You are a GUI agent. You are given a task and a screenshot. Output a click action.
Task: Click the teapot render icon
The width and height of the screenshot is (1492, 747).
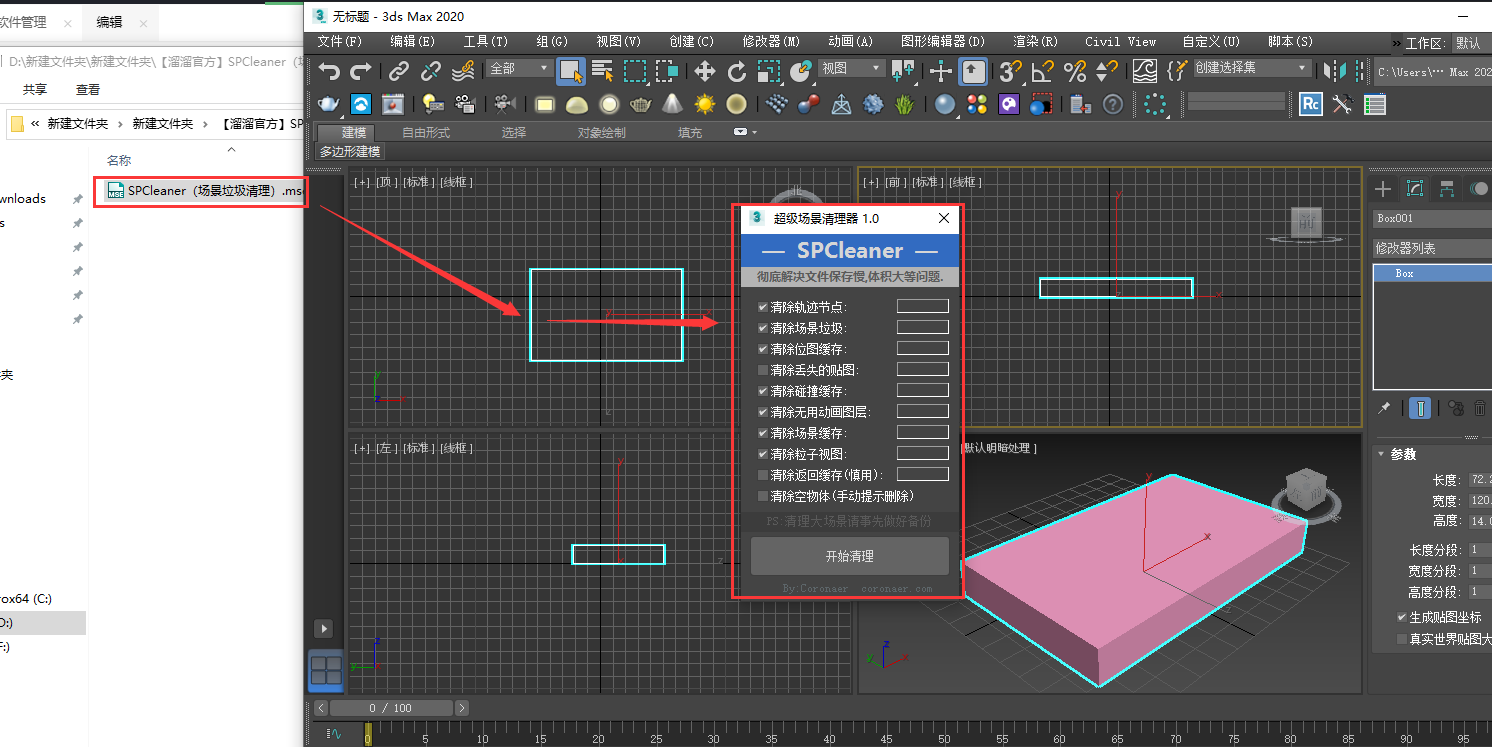pyautogui.click(x=328, y=104)
